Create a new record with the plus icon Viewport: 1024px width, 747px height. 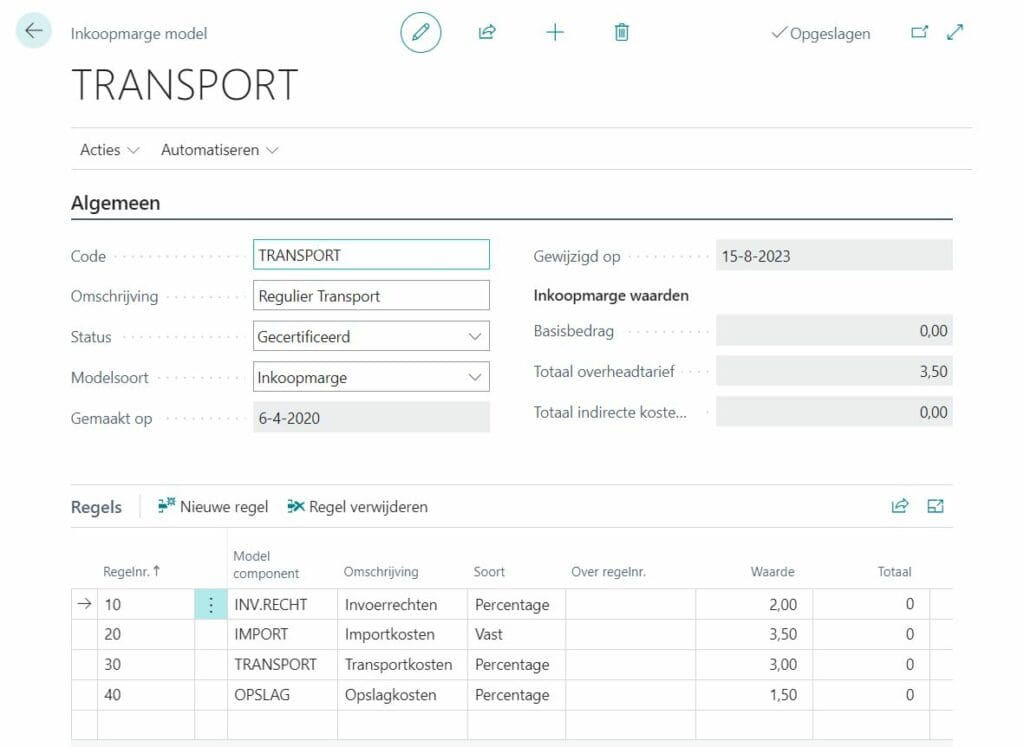click(555, 32)
